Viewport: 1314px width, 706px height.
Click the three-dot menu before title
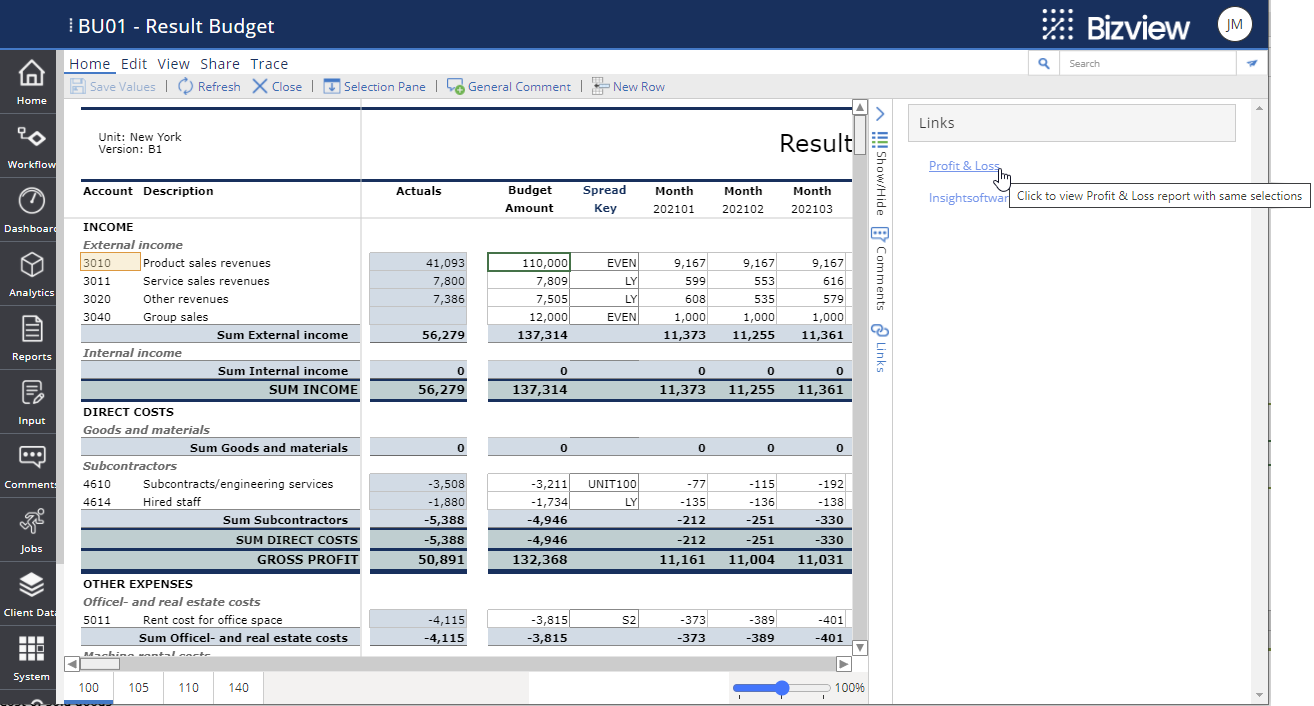pos(70,26)
